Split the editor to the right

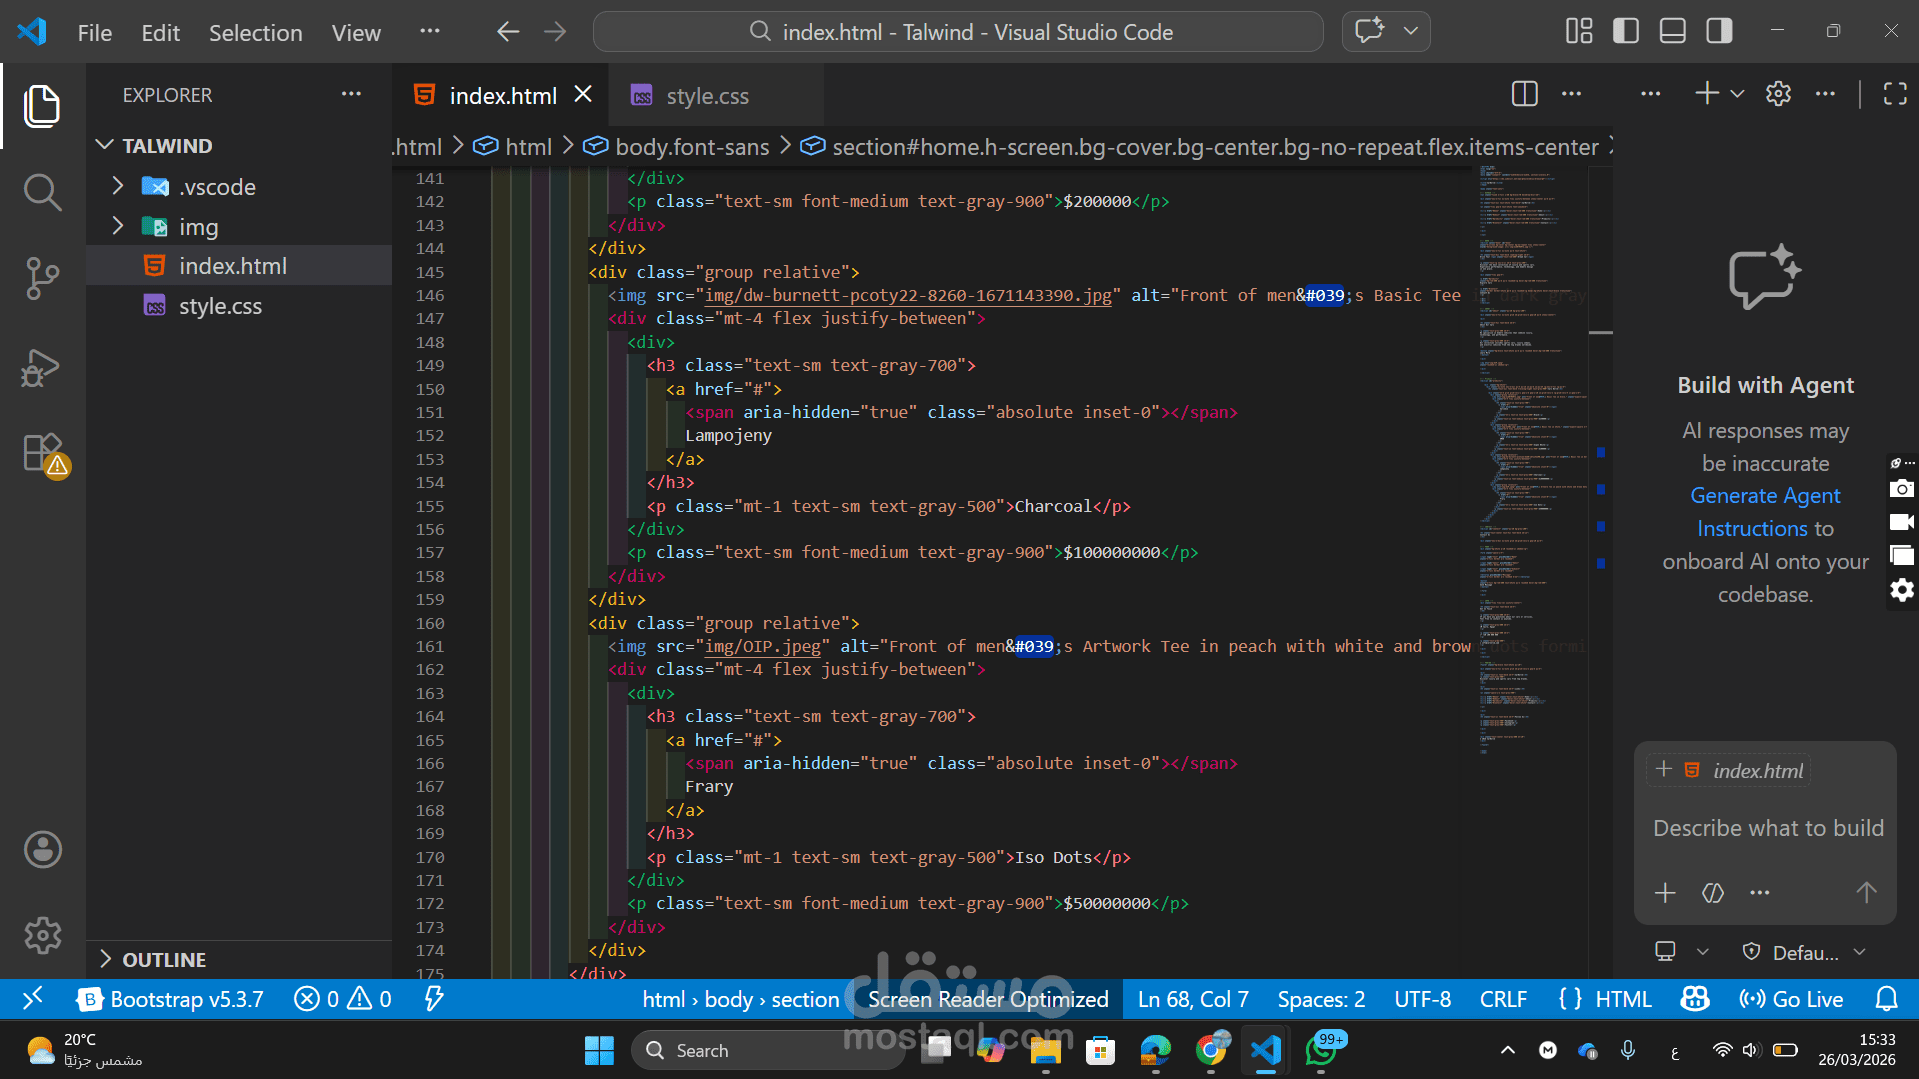tap(1524, 94)
